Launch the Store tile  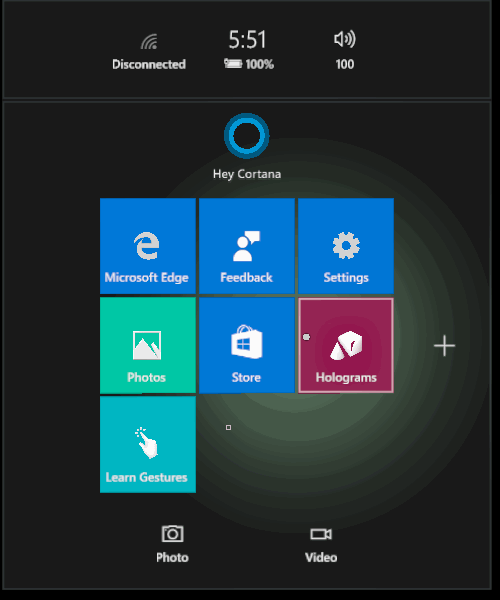click(x=247, y=345)
